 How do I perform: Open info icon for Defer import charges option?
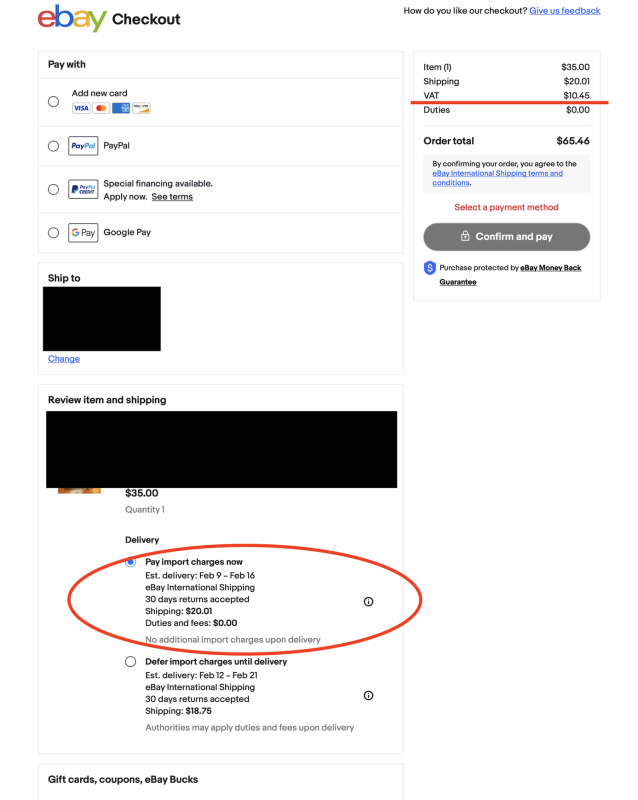369,695
